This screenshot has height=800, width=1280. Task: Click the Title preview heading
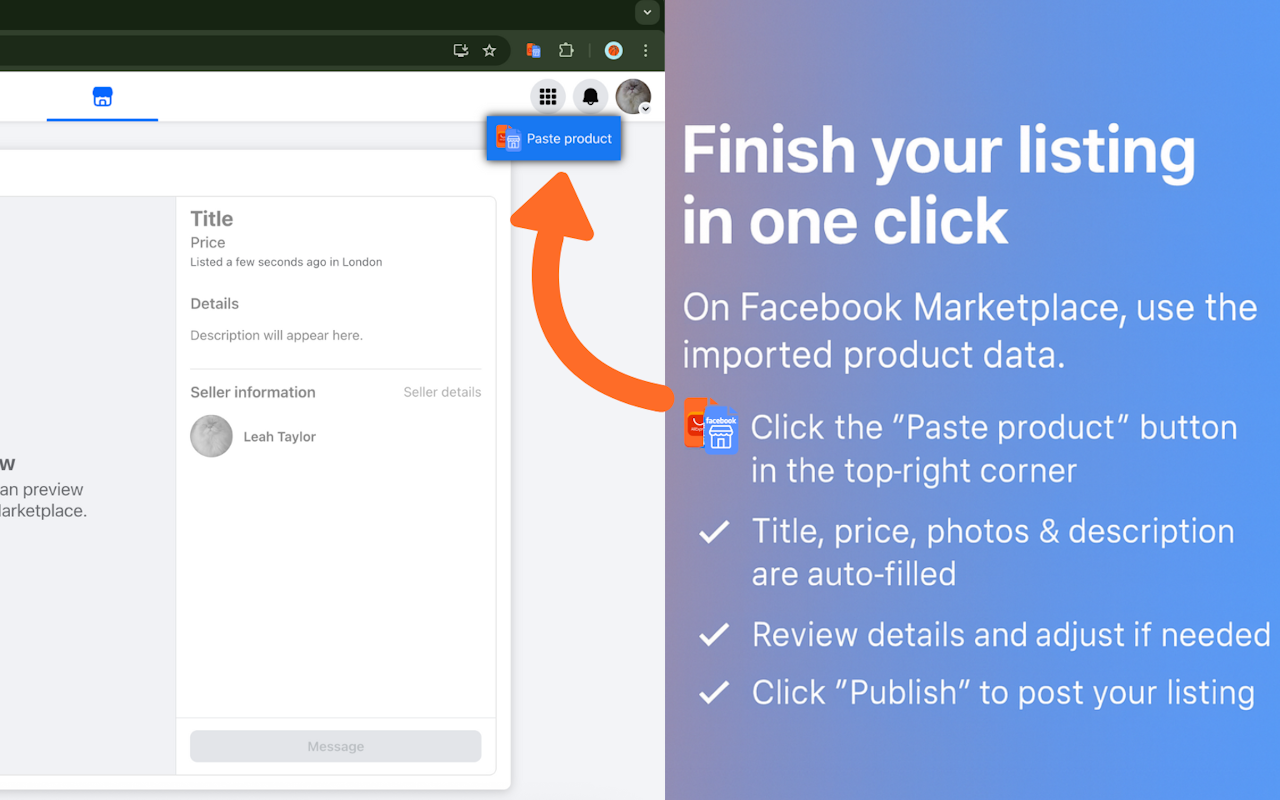[x=212, y=219]
